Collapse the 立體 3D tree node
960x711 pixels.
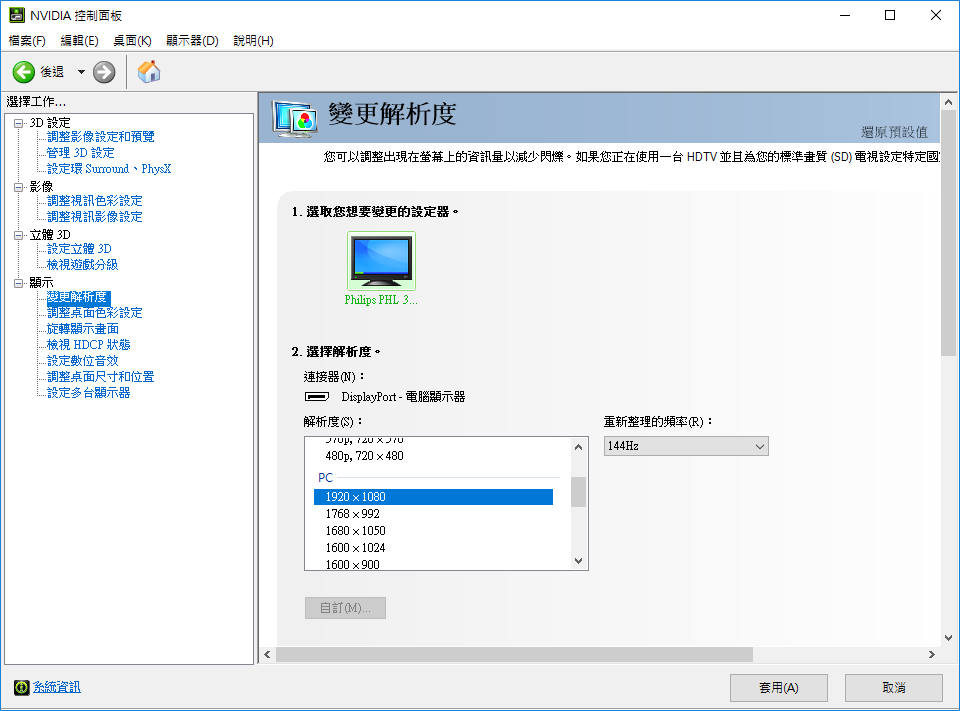click(x=18, y=235)
